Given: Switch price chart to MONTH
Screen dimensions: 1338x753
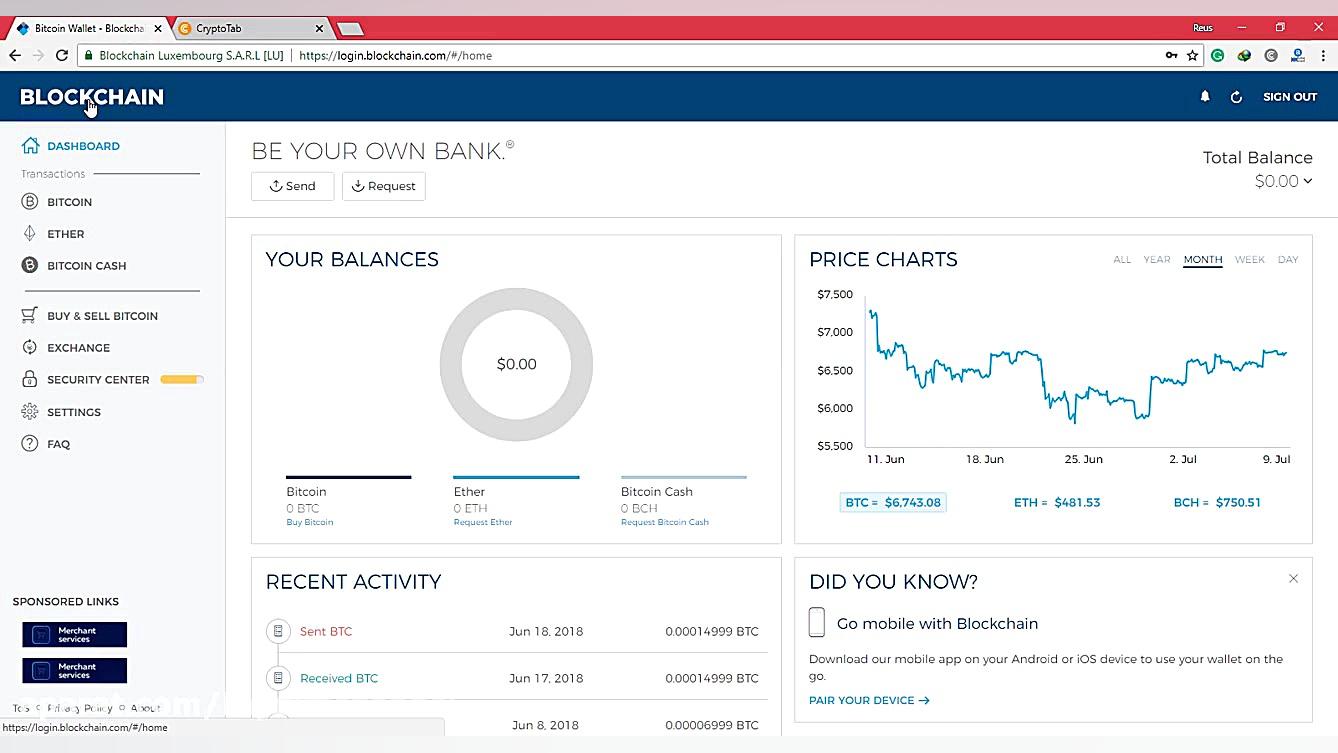Looking at the screenshot, I should click(x=1203, y=260).
